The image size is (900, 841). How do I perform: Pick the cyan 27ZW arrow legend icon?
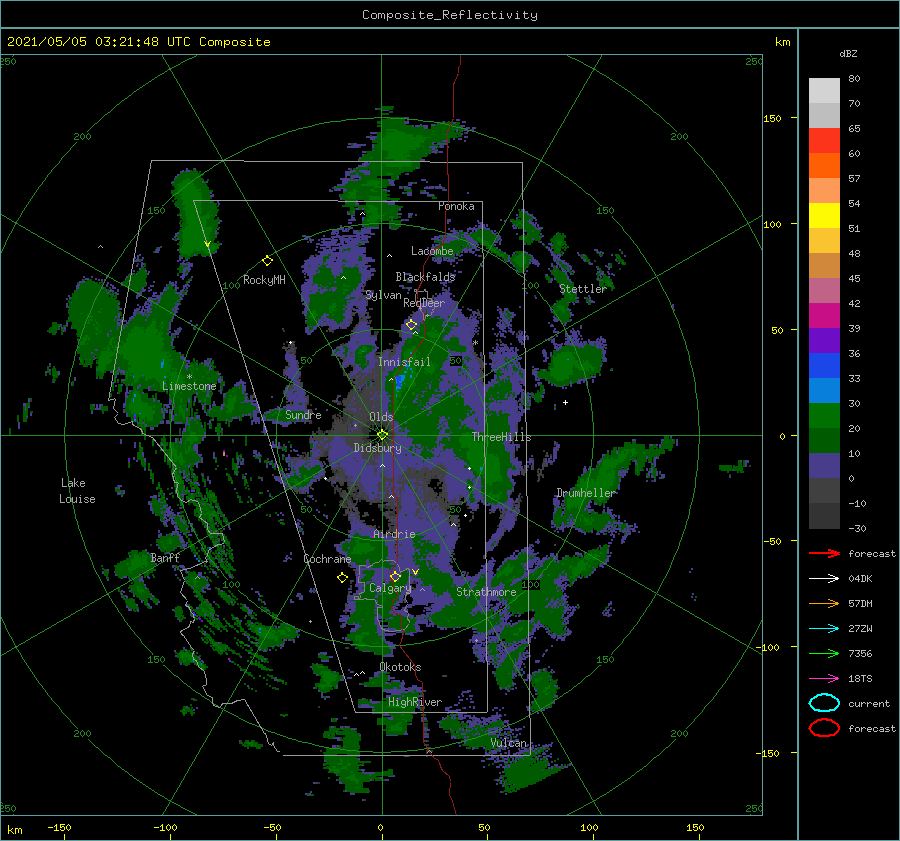click(824, 629)
